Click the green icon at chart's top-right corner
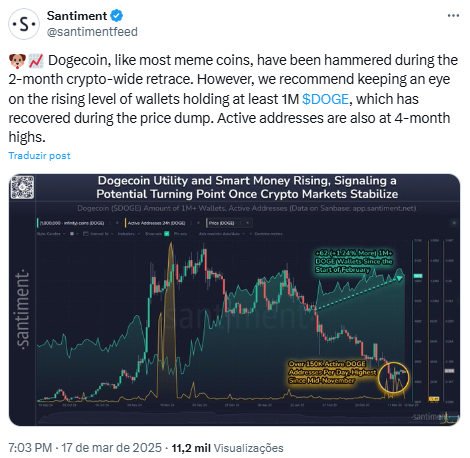The image size is (470, 458). click(x=454, y=223)
